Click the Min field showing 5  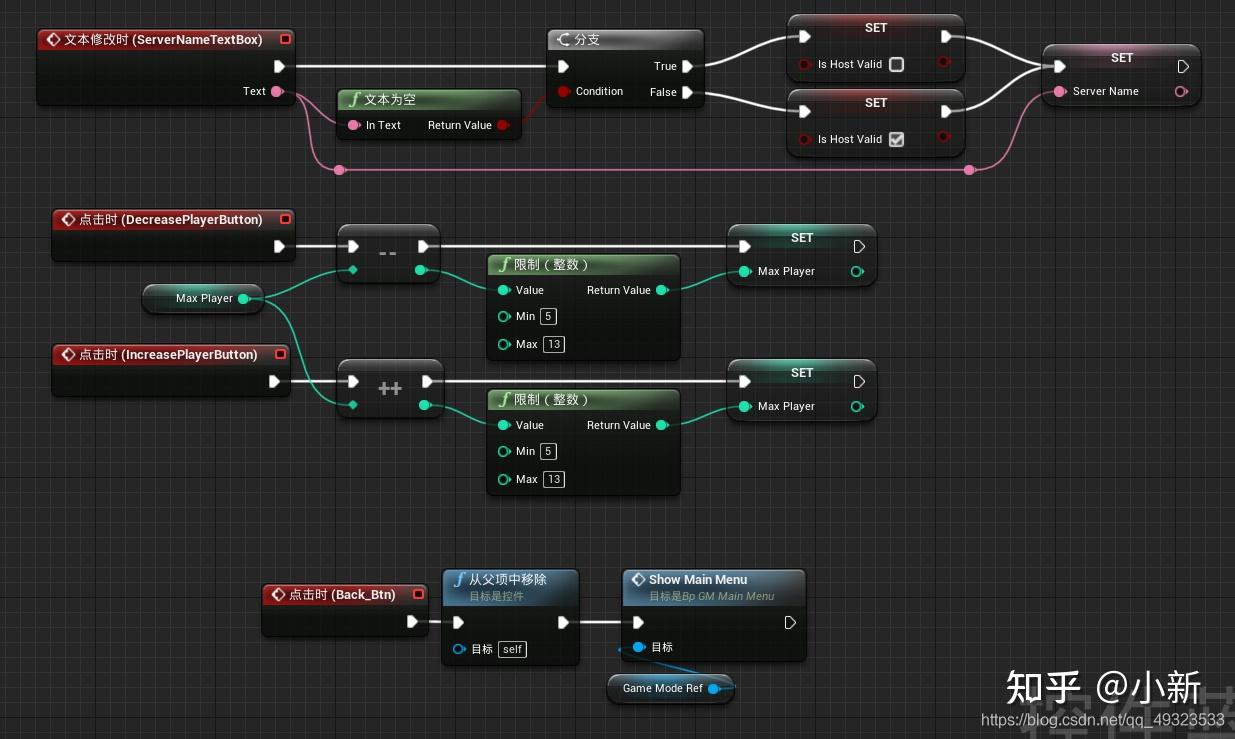[x=548, y=316]
